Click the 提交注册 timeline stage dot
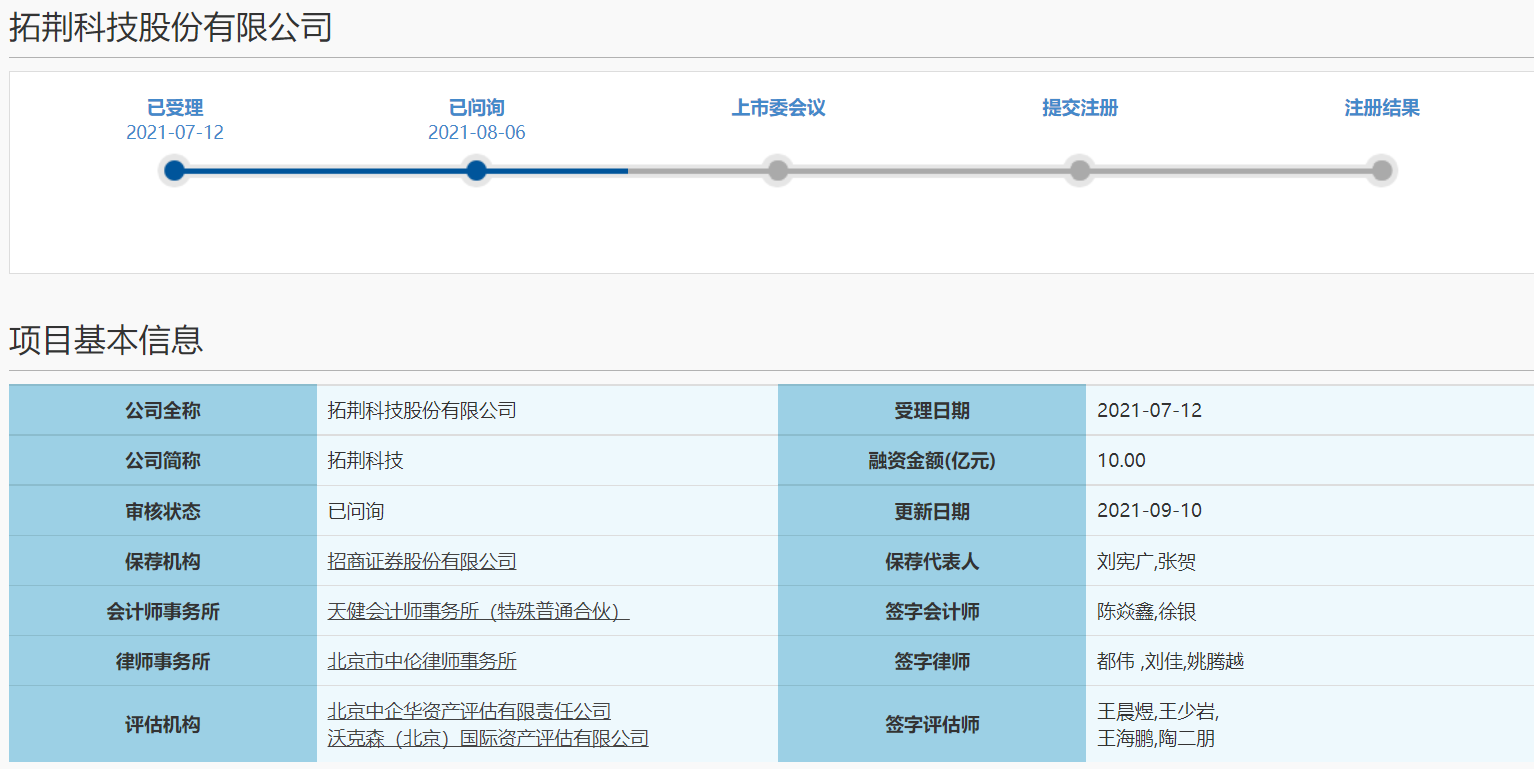 tap(1080, 171)
